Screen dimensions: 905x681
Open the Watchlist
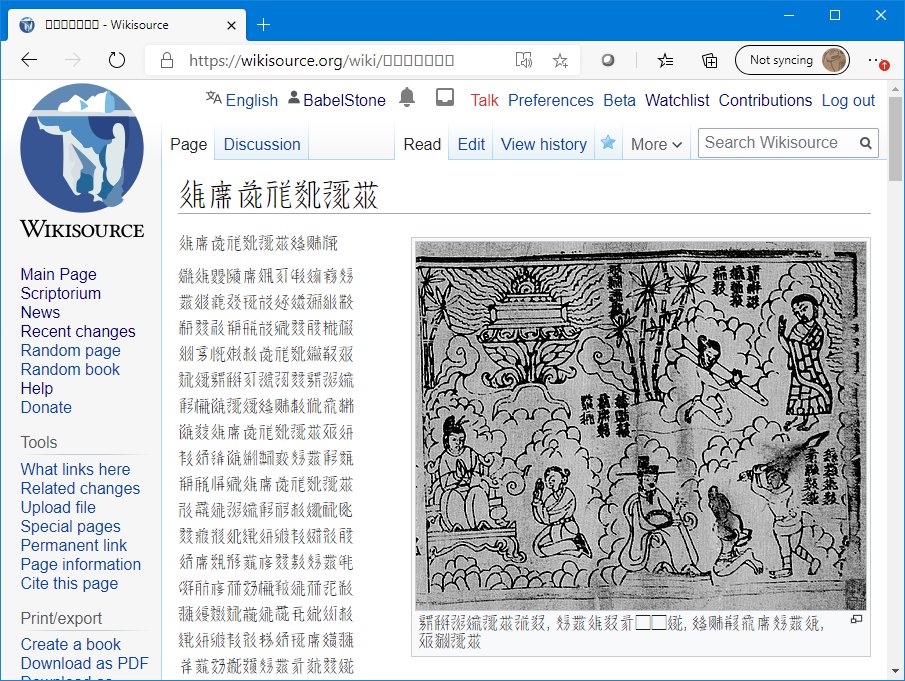click(677, 100)
